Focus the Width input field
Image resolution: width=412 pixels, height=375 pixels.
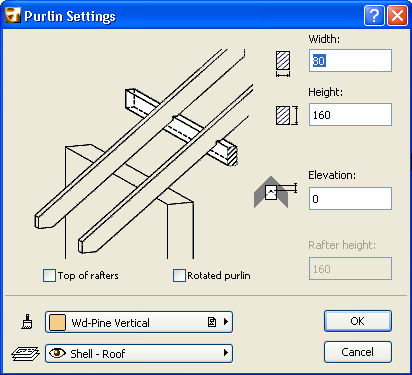tap(350, 61)
